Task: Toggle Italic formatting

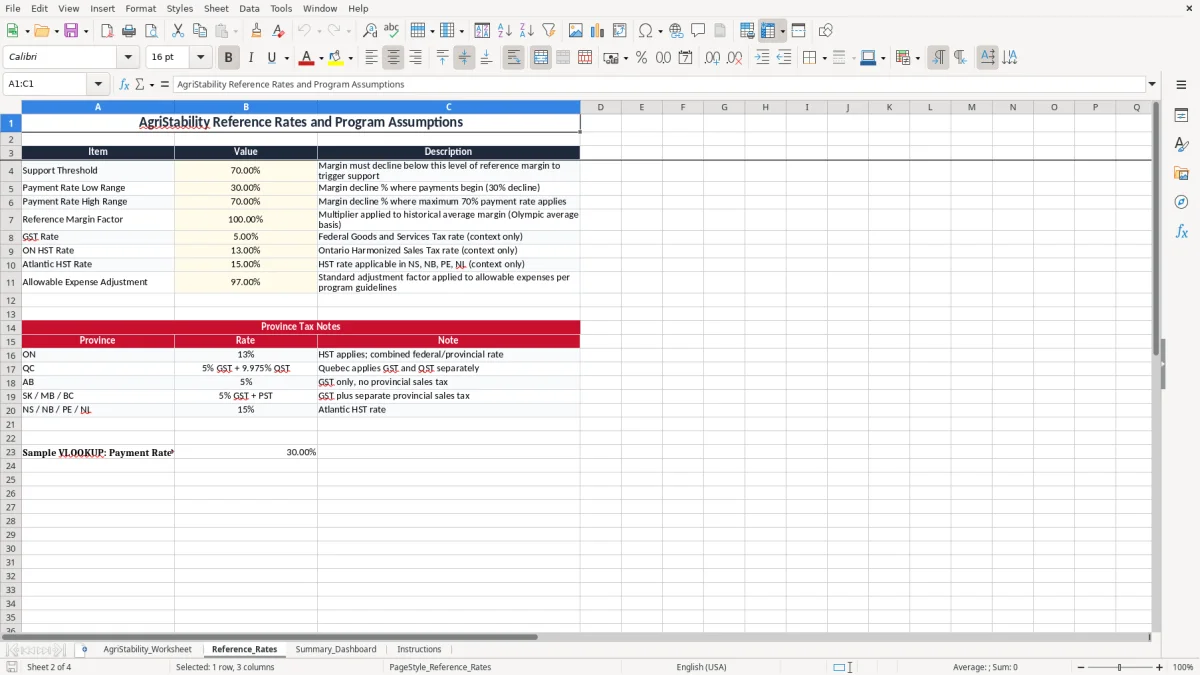Action: click(250, 58)
